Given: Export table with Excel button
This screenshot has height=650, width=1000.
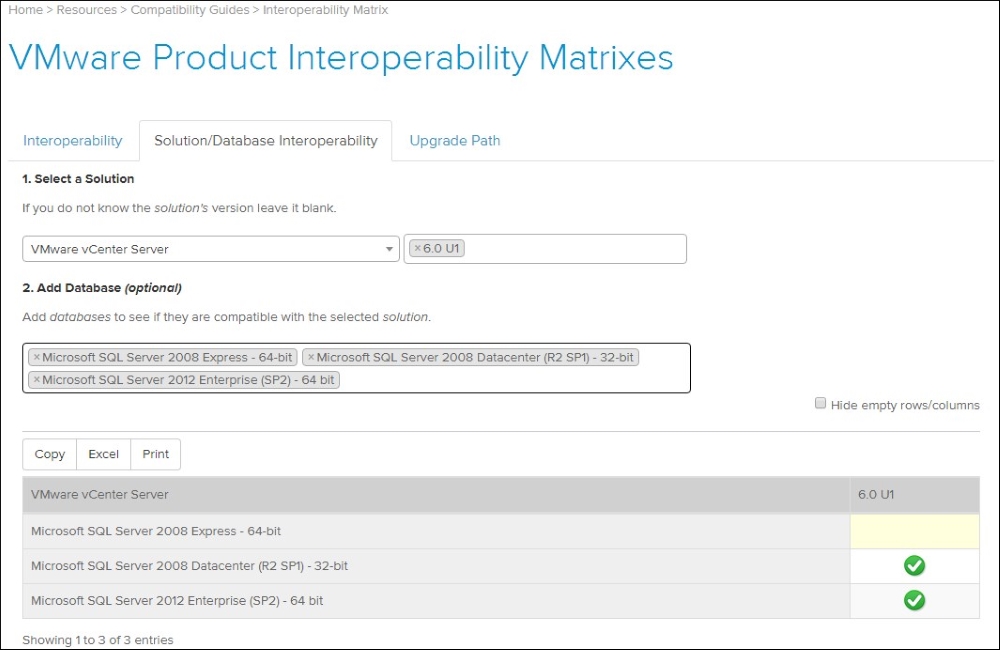Looking at the screenshot, I should click(103, 454).
